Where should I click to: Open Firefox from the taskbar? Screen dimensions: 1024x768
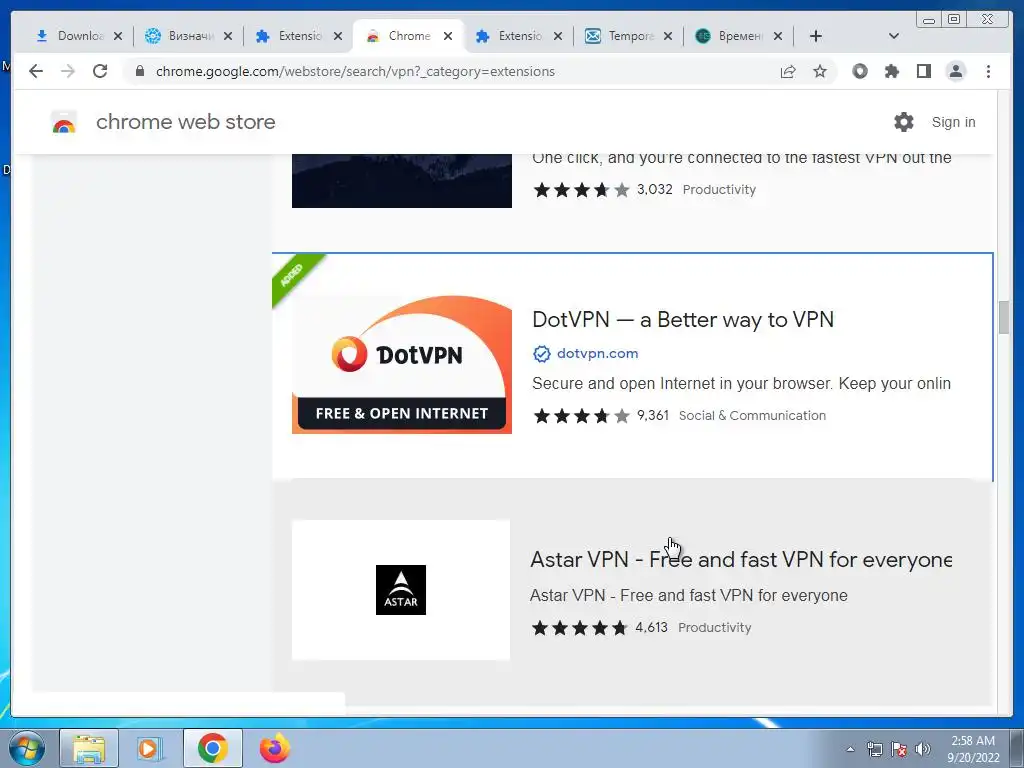[274, 748]
